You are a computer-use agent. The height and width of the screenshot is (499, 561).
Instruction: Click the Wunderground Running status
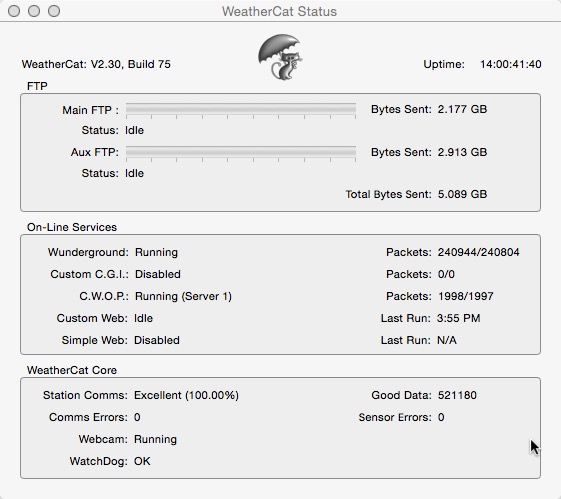[156, 253]
